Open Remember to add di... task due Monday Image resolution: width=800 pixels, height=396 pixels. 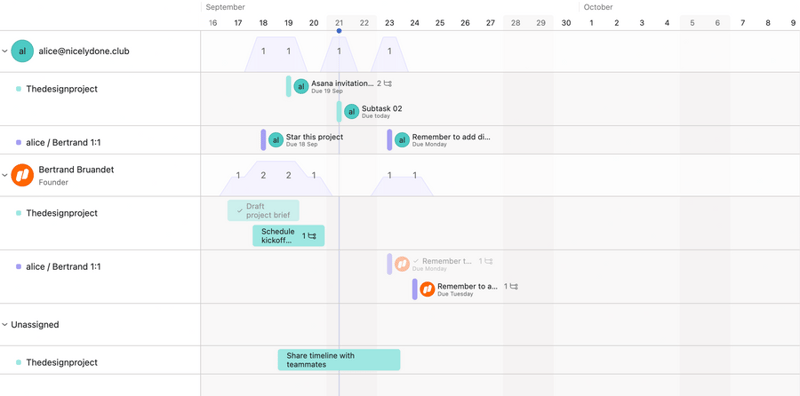451,137
